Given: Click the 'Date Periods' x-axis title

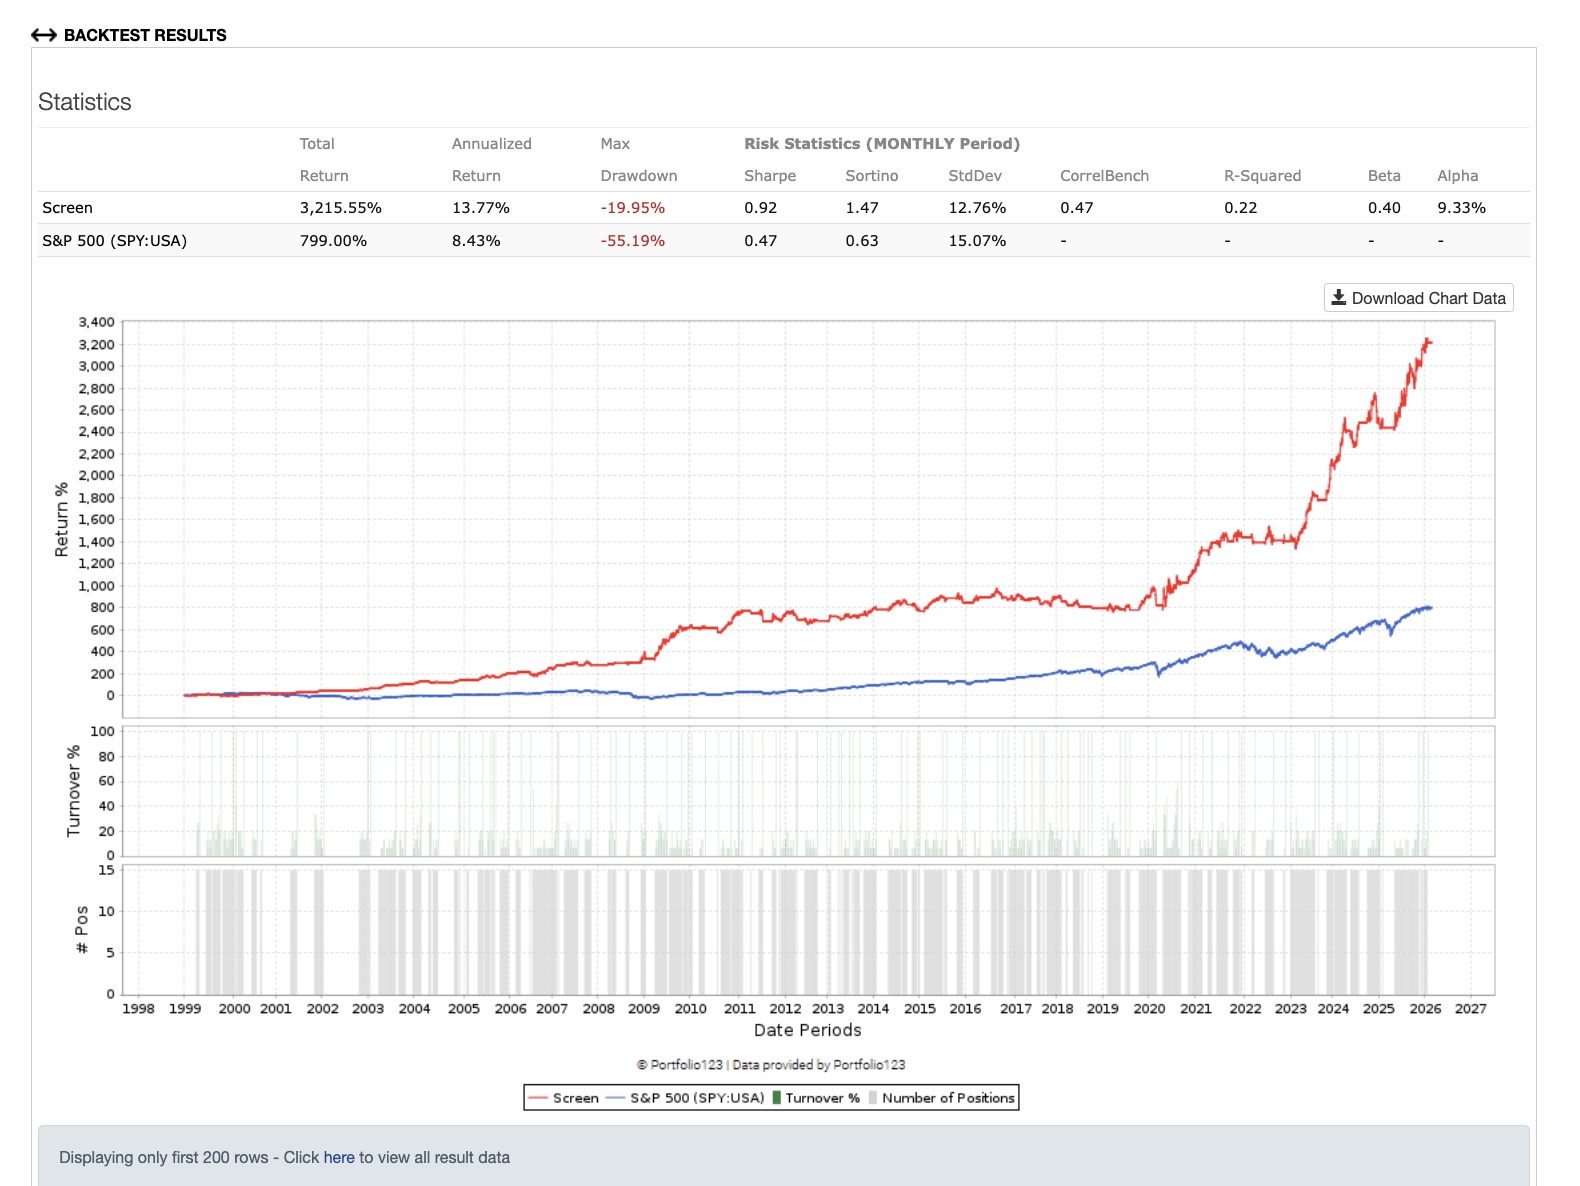Looking at the screenshot, I should [x=808, y=1030].
